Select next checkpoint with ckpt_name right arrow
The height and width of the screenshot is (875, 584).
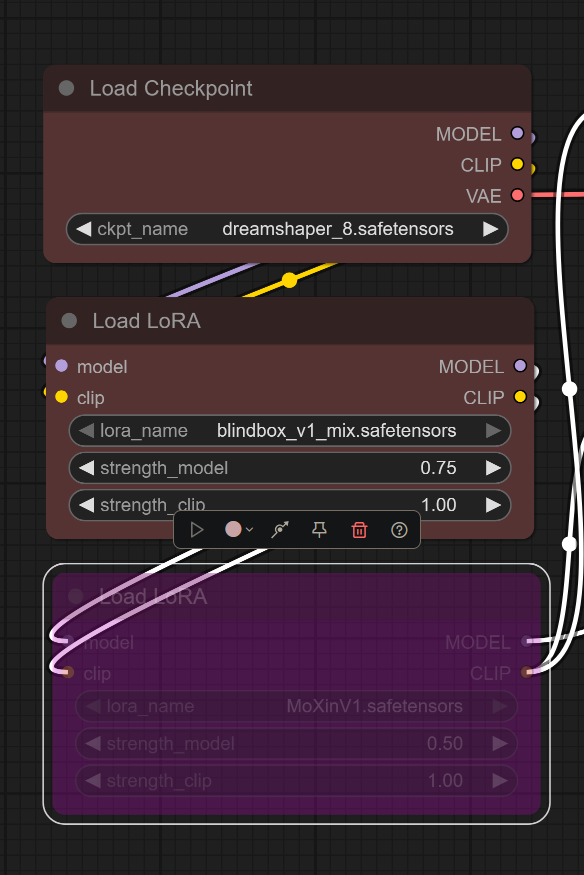[x=490, y=229]
